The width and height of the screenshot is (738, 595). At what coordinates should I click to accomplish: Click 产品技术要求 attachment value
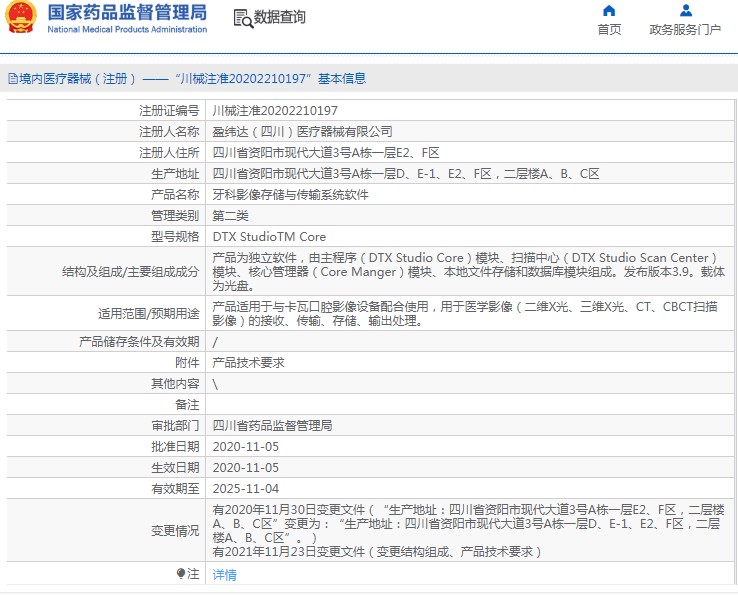point(249,362)
